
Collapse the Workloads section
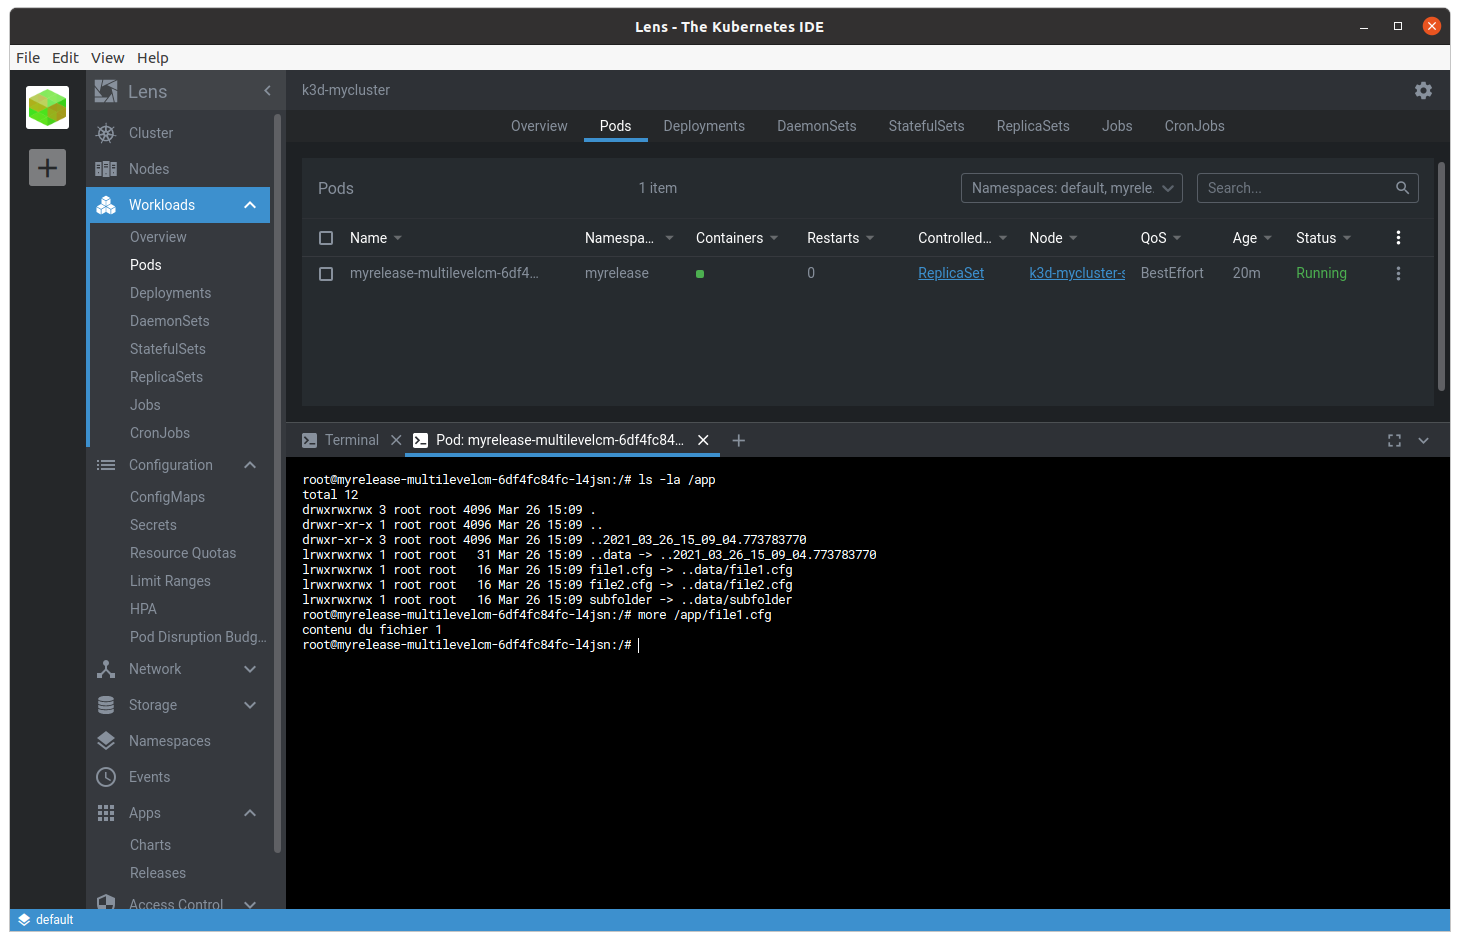click(x=250, y=205)
